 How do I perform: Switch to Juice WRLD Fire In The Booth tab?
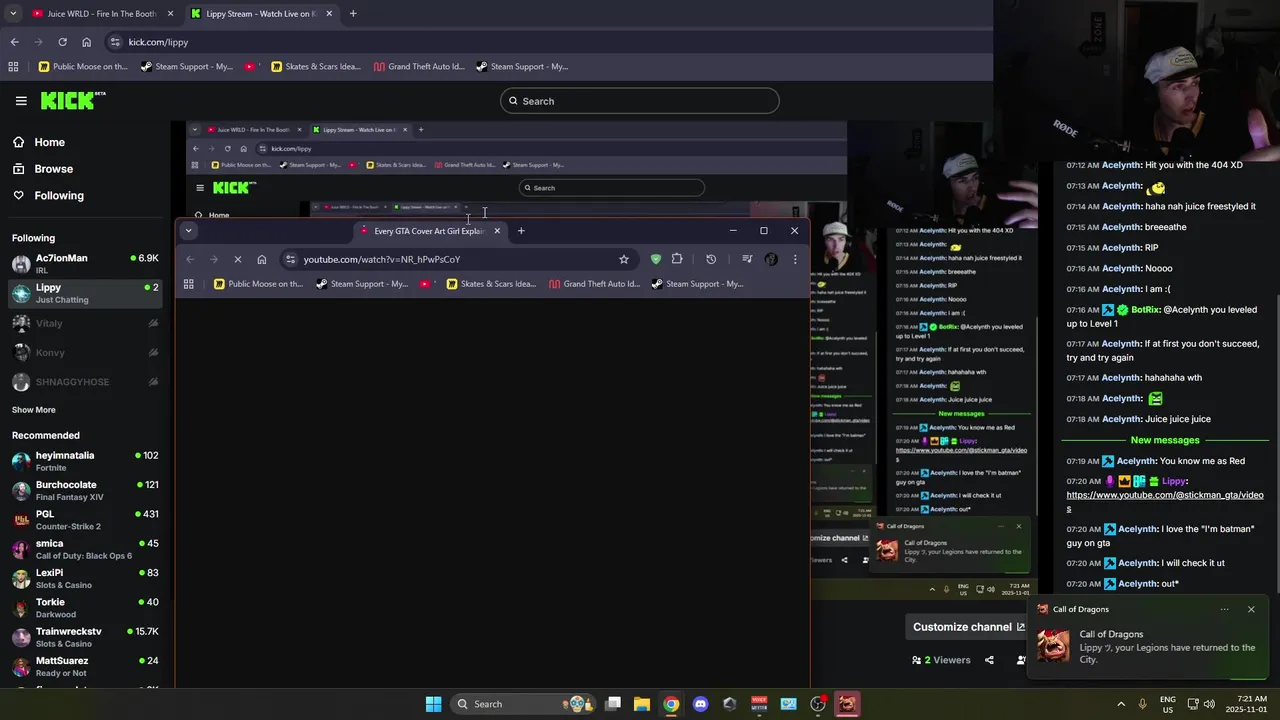tap(104, 14)
